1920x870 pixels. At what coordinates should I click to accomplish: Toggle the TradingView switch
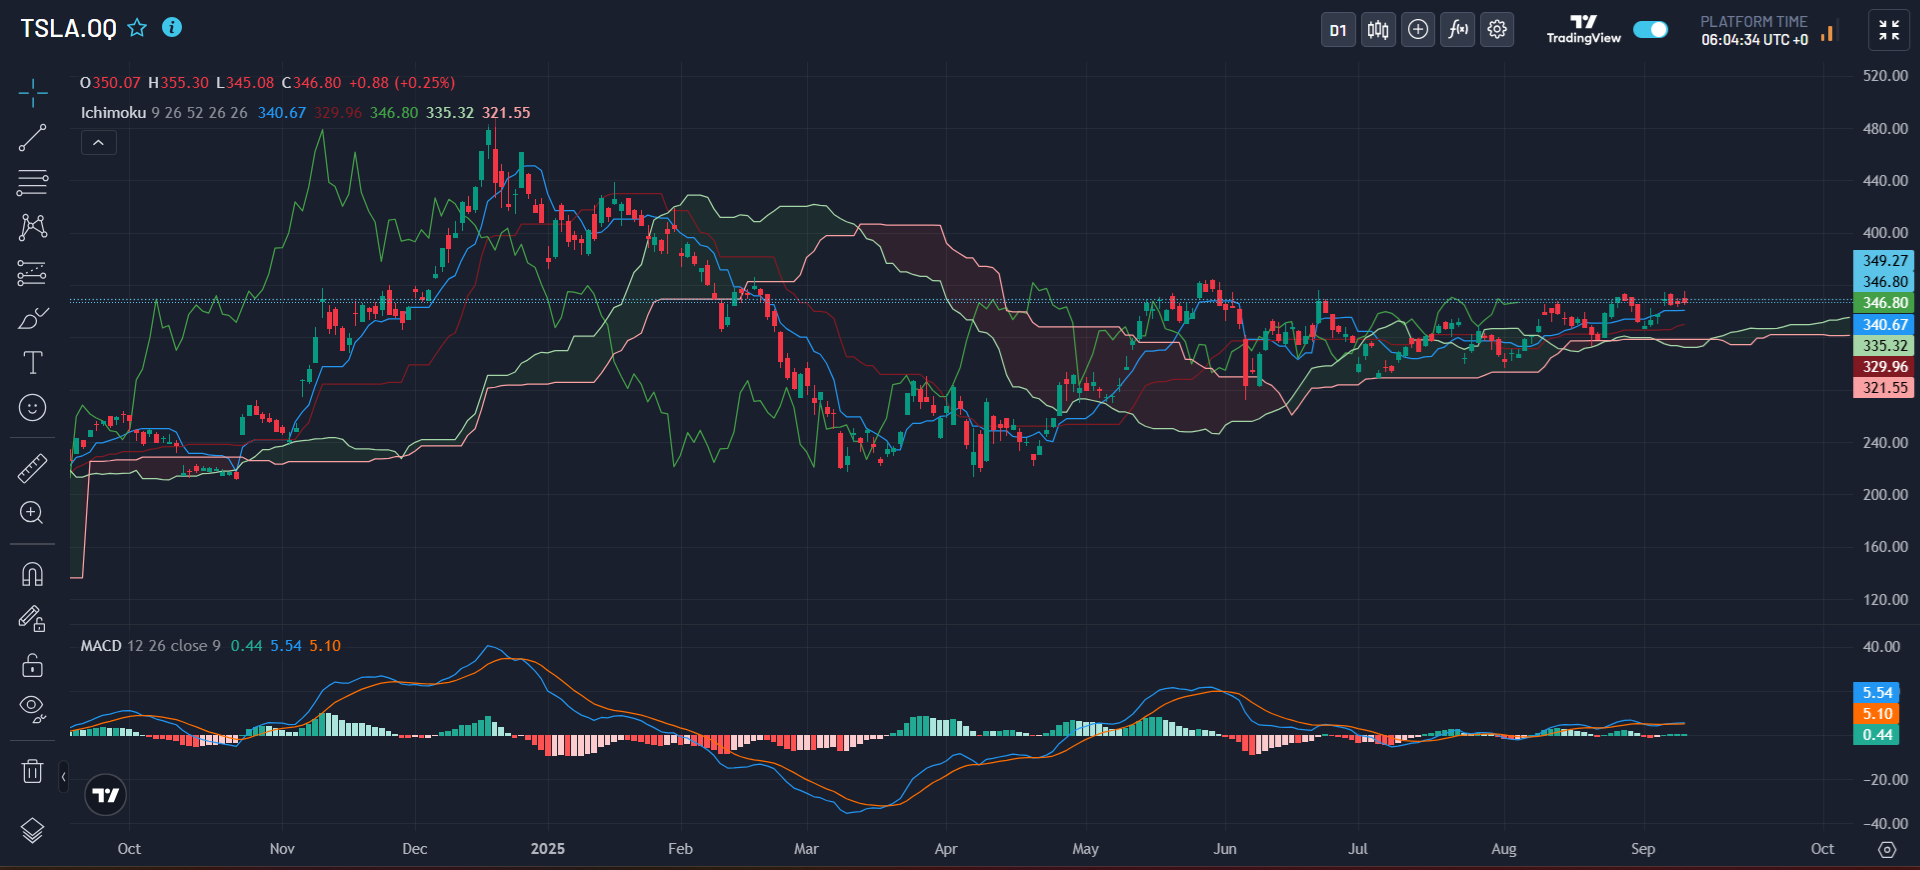tap(1651, 29)
